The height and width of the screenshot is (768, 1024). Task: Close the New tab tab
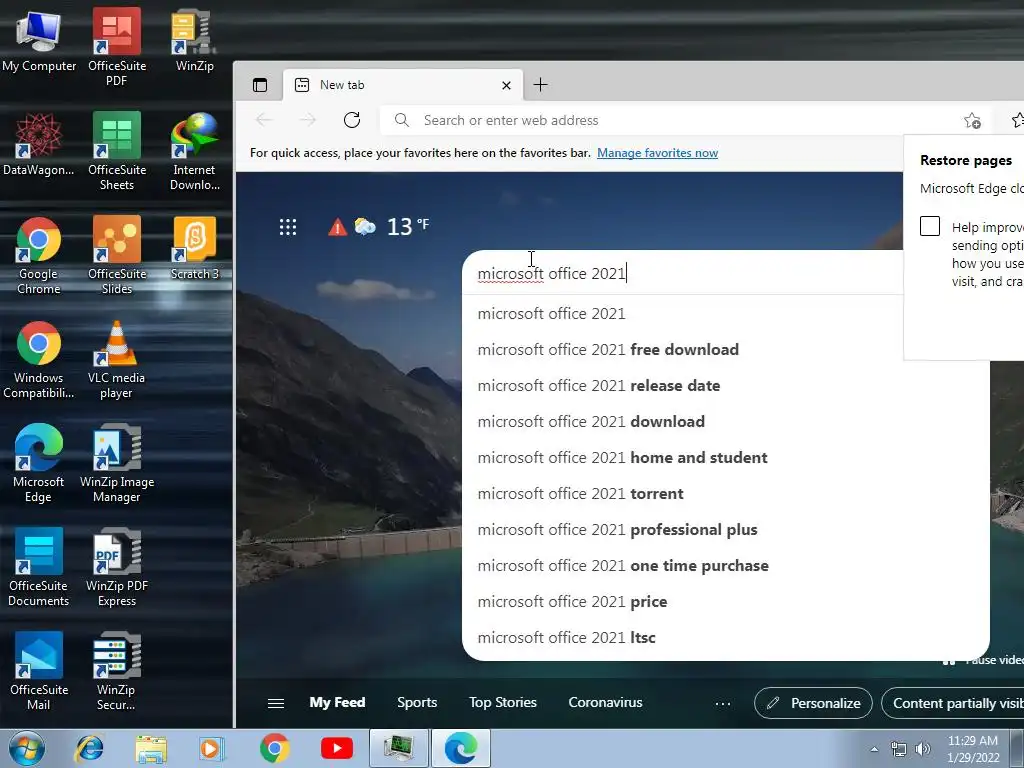(x=506, y=86)
